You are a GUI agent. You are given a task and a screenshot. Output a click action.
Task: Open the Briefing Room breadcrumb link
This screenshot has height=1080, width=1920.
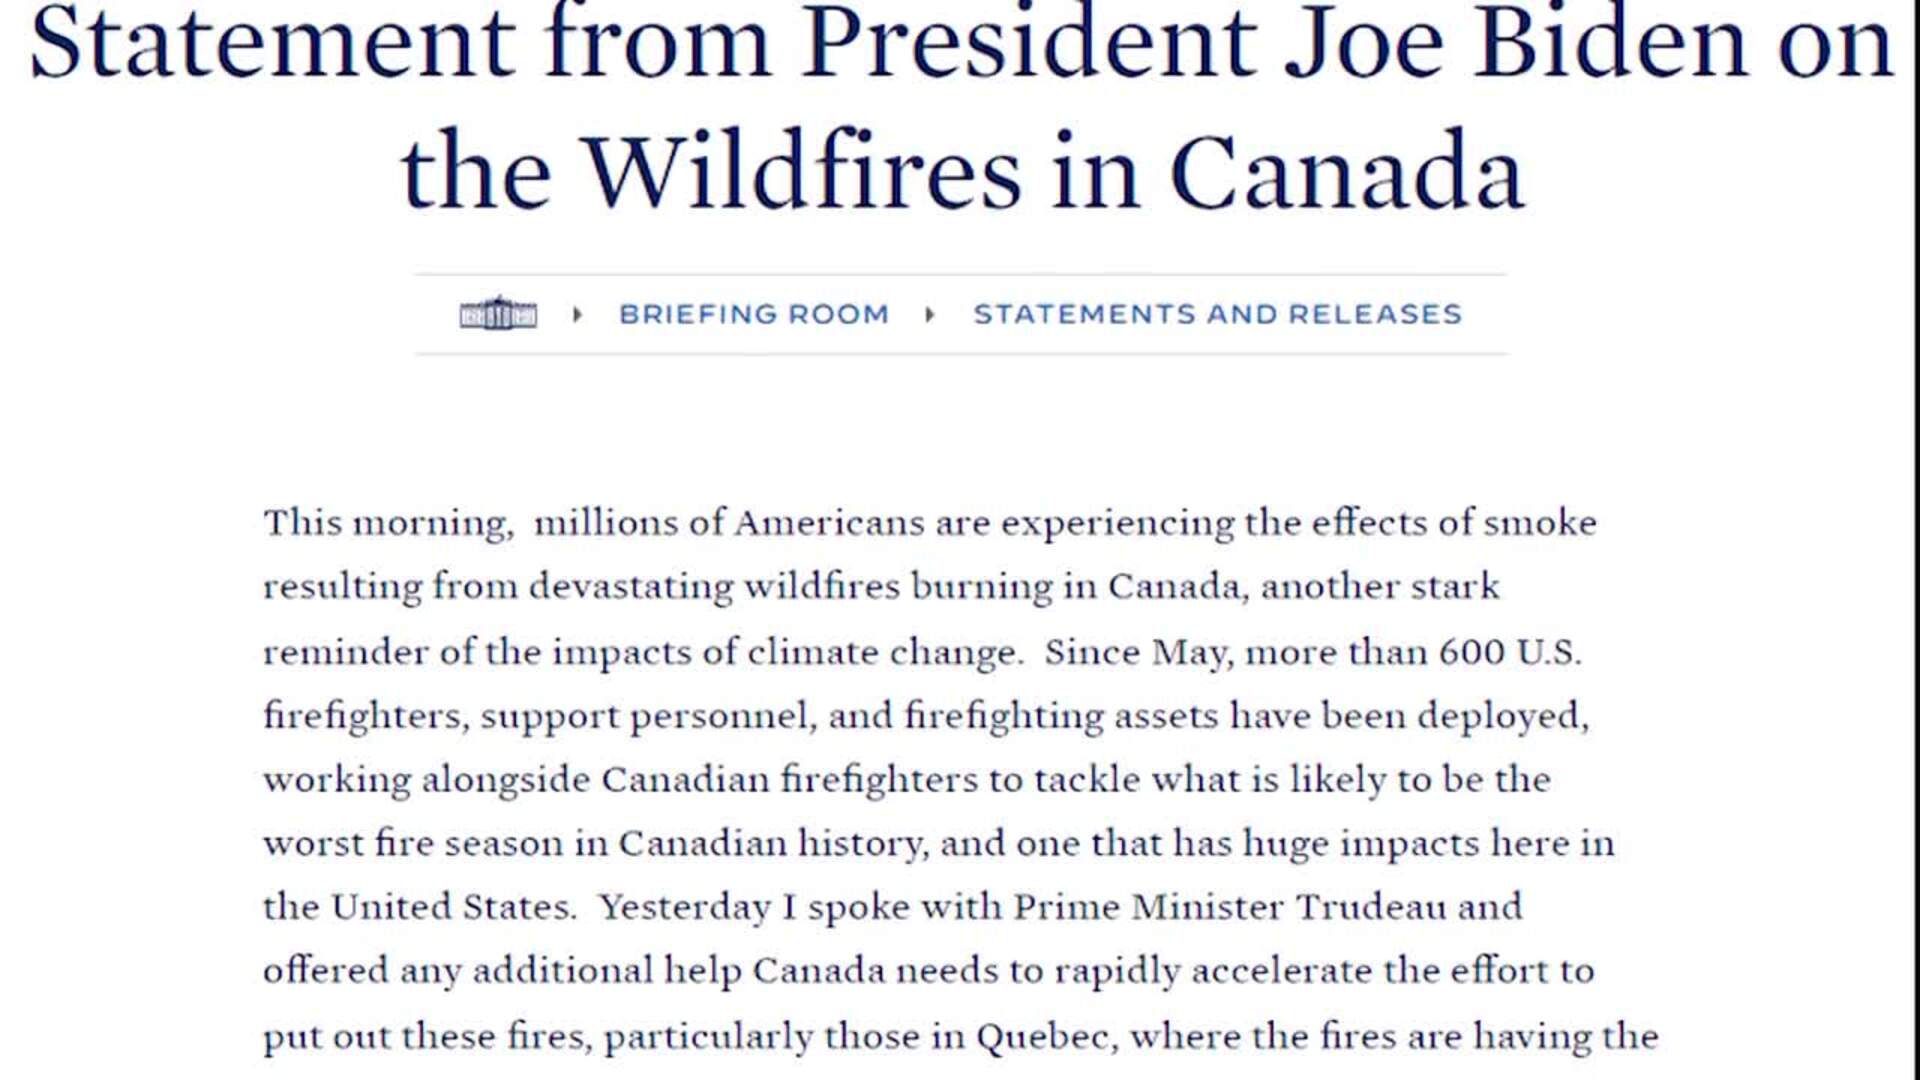754,315
